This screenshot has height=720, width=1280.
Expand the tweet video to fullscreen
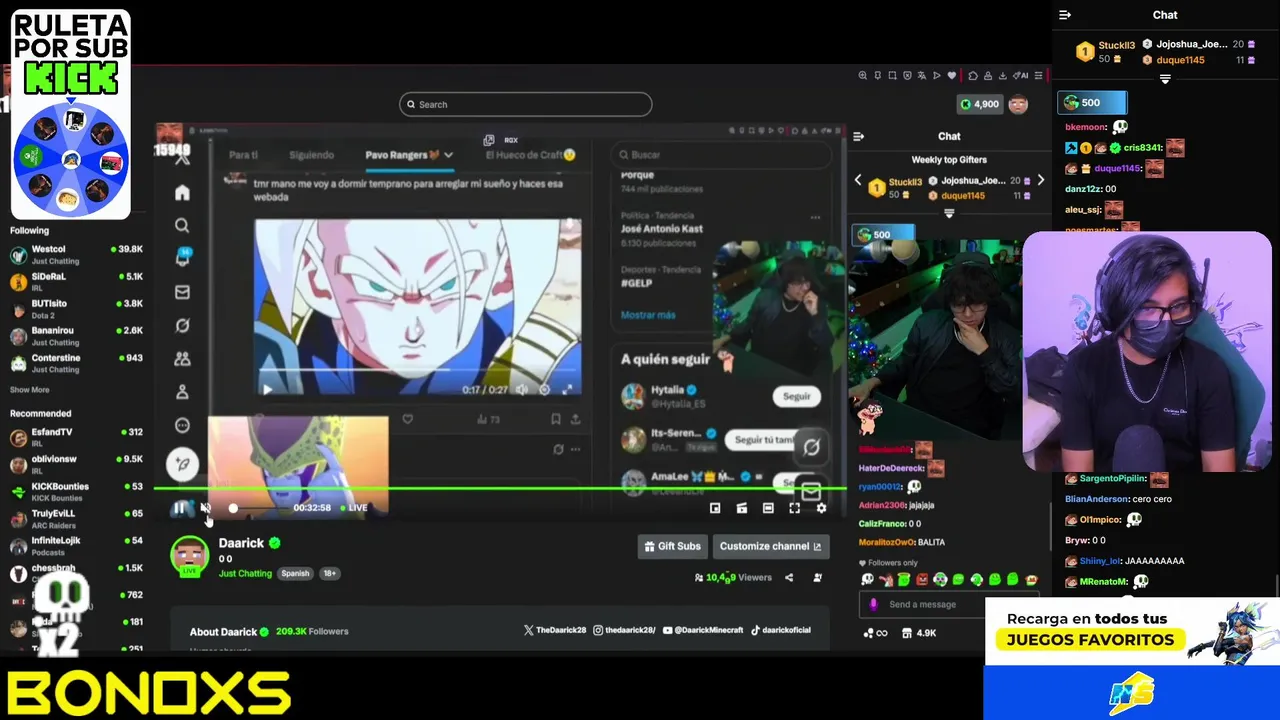click(x=568, y=390)
